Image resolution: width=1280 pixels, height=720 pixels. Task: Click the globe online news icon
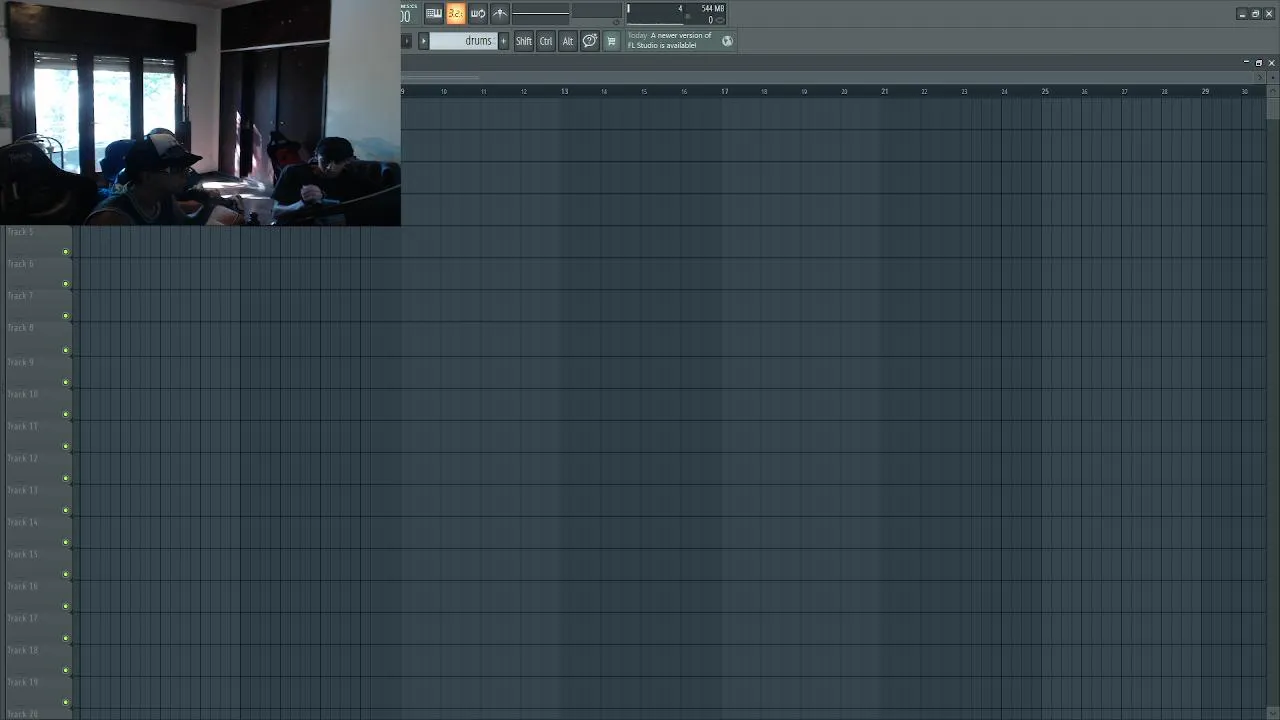click(727, 41)
